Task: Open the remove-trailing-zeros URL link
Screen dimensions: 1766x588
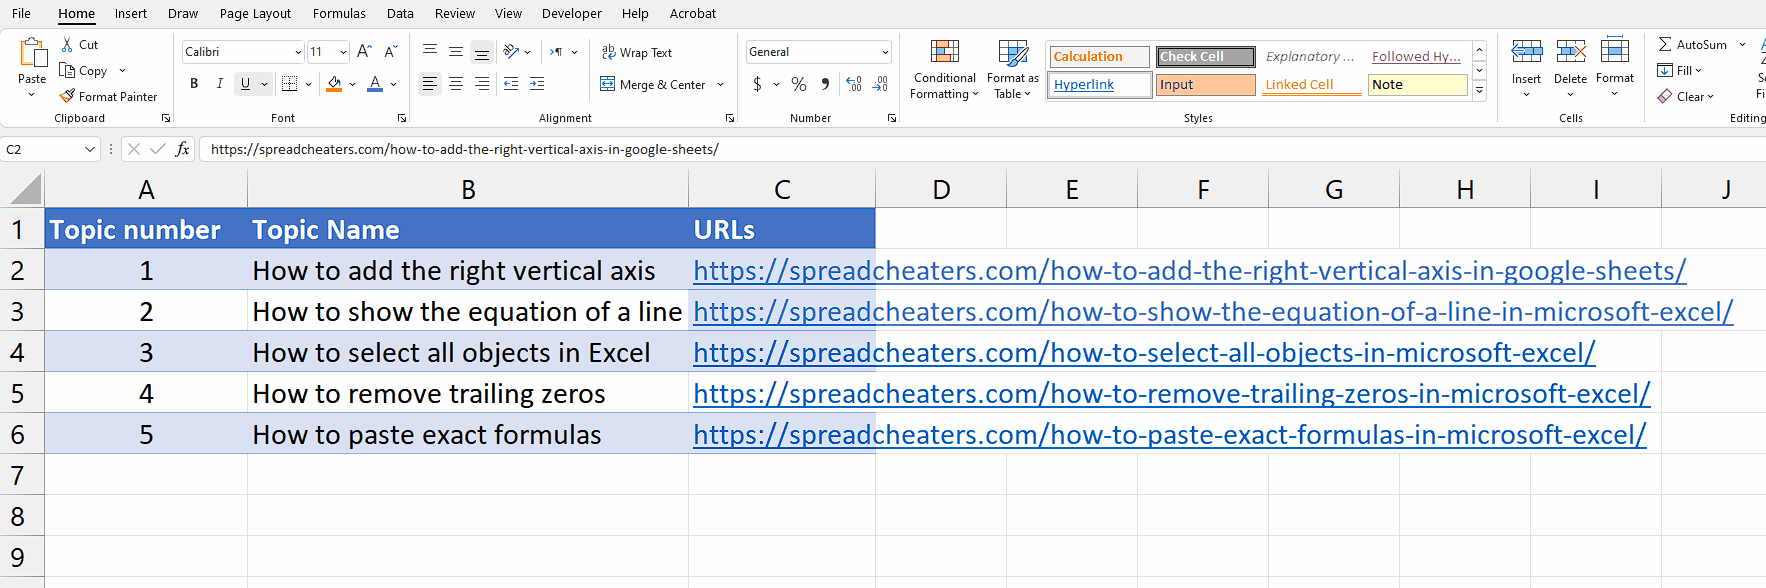Action: pos(1170,394)
